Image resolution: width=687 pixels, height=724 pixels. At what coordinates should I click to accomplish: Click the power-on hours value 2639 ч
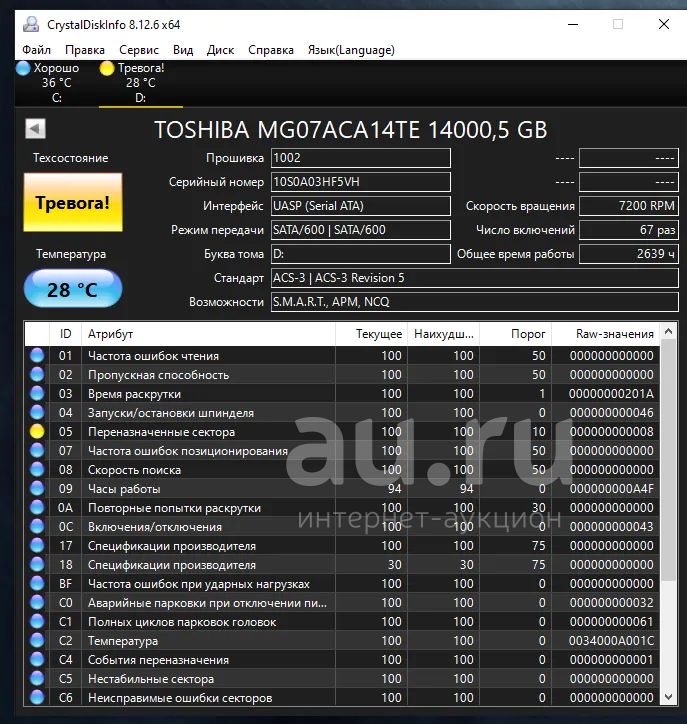[629, 254]
